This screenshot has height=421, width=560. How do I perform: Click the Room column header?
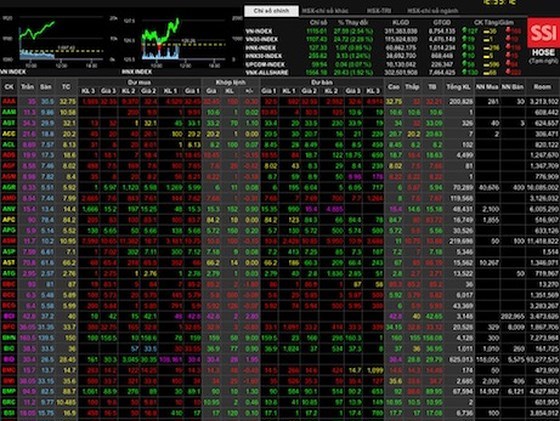pos(542,87)
